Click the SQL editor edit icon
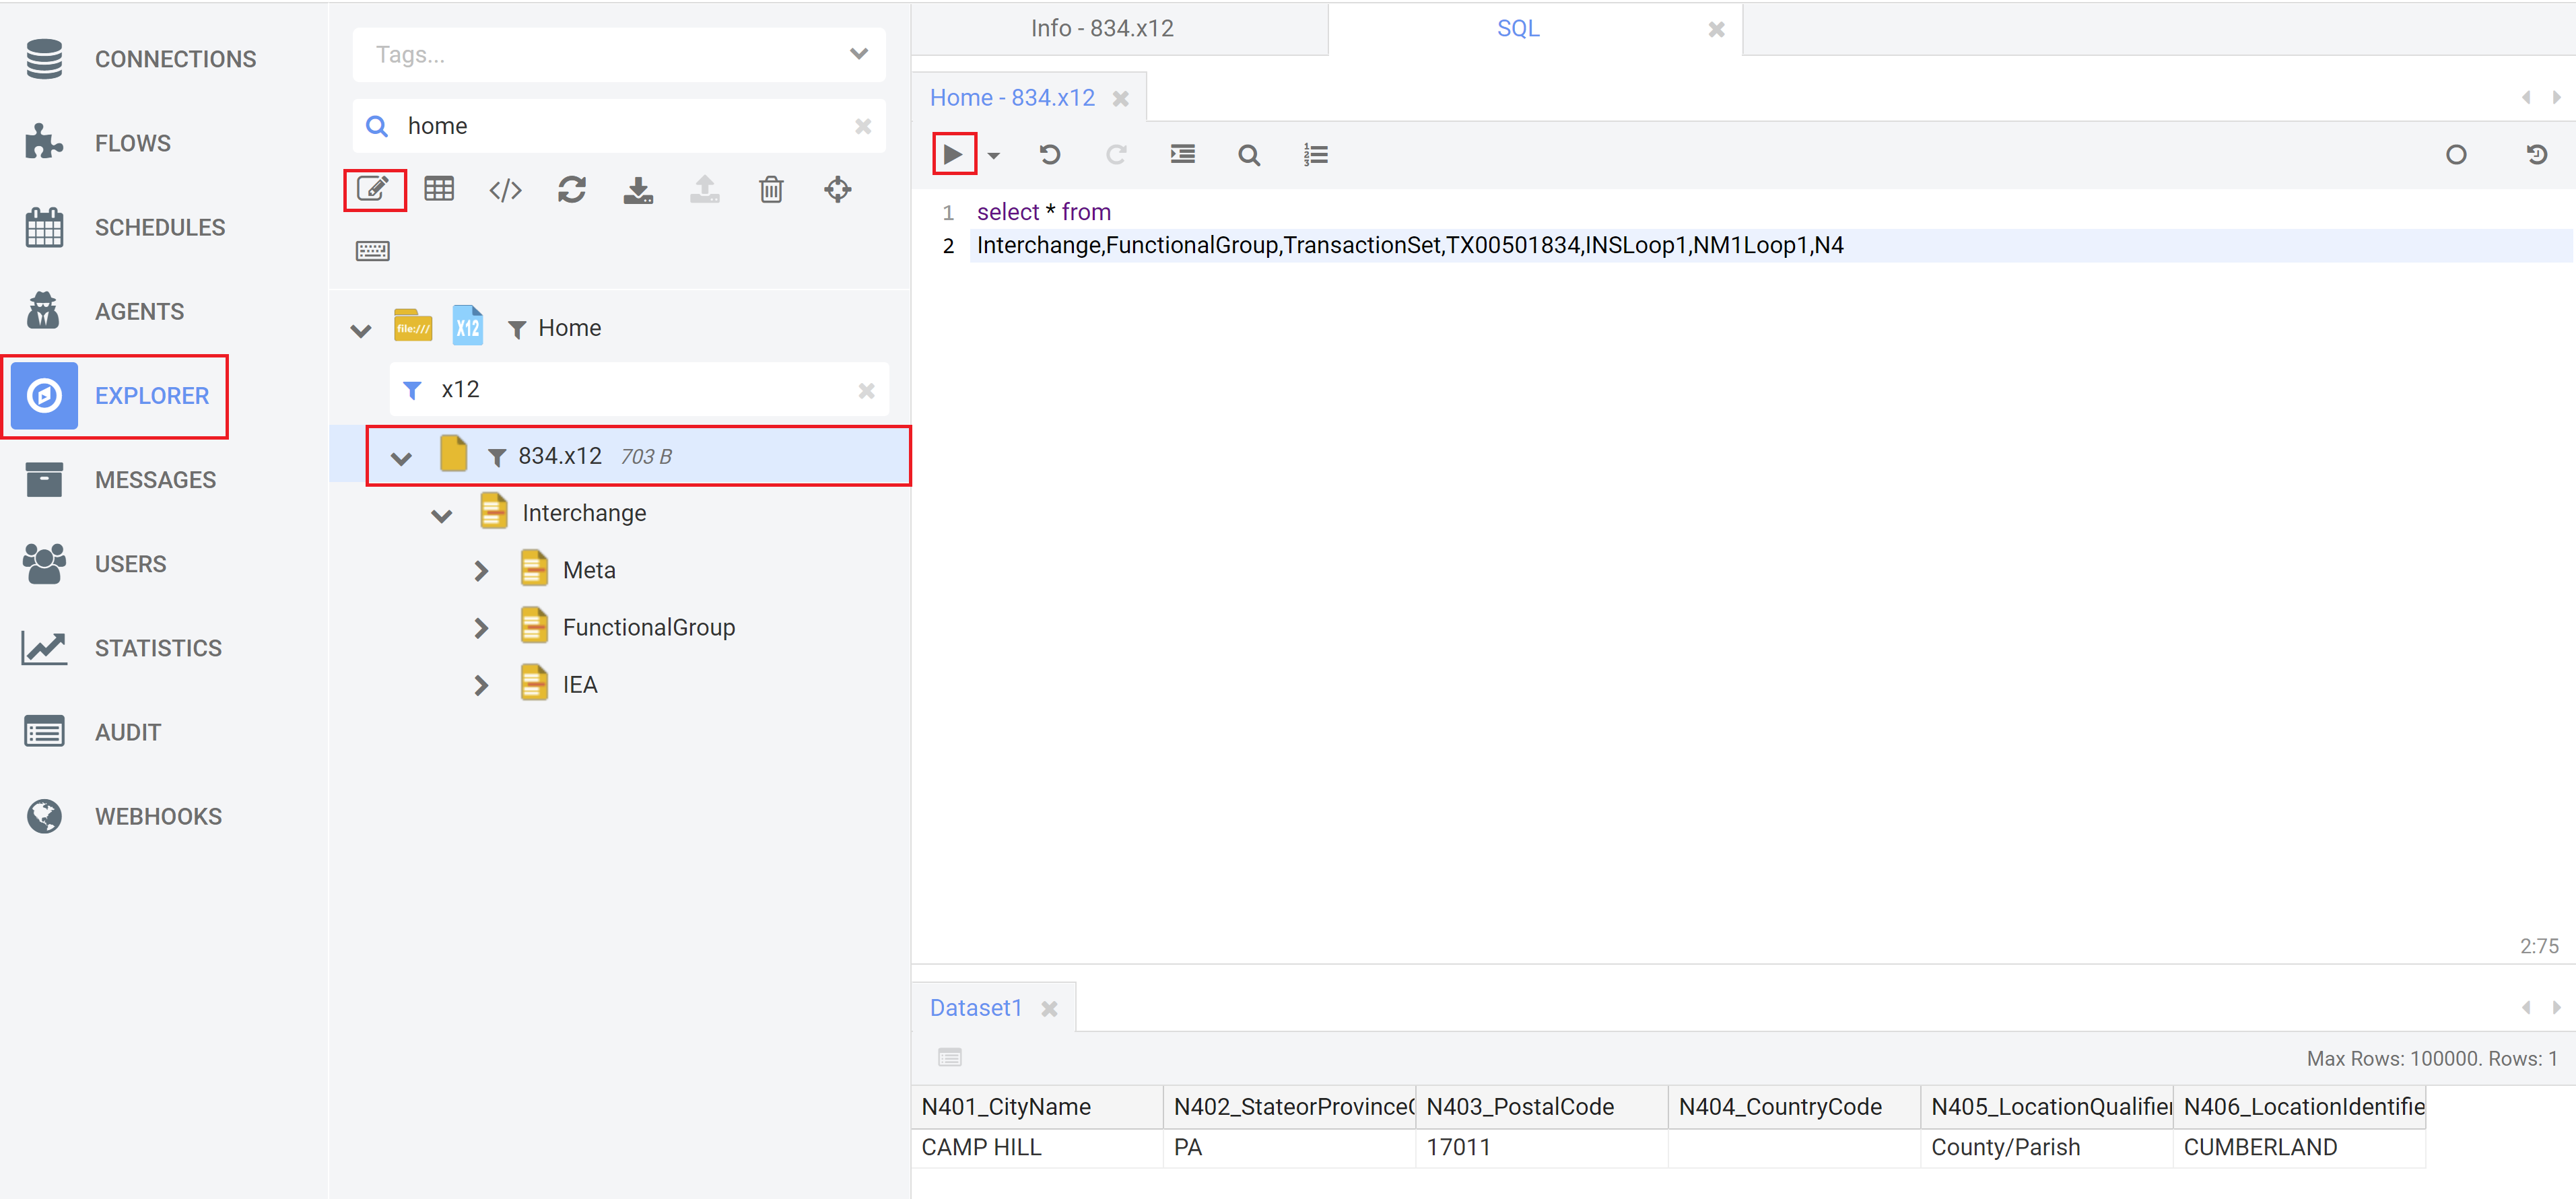 coord(373,189)
